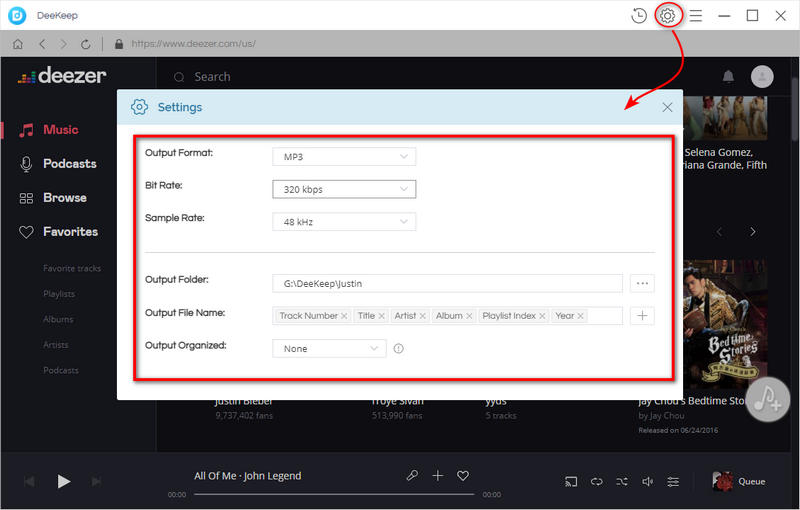Go to browser home icon
This screenshot has height=510, width=800.
pos(18,44)
